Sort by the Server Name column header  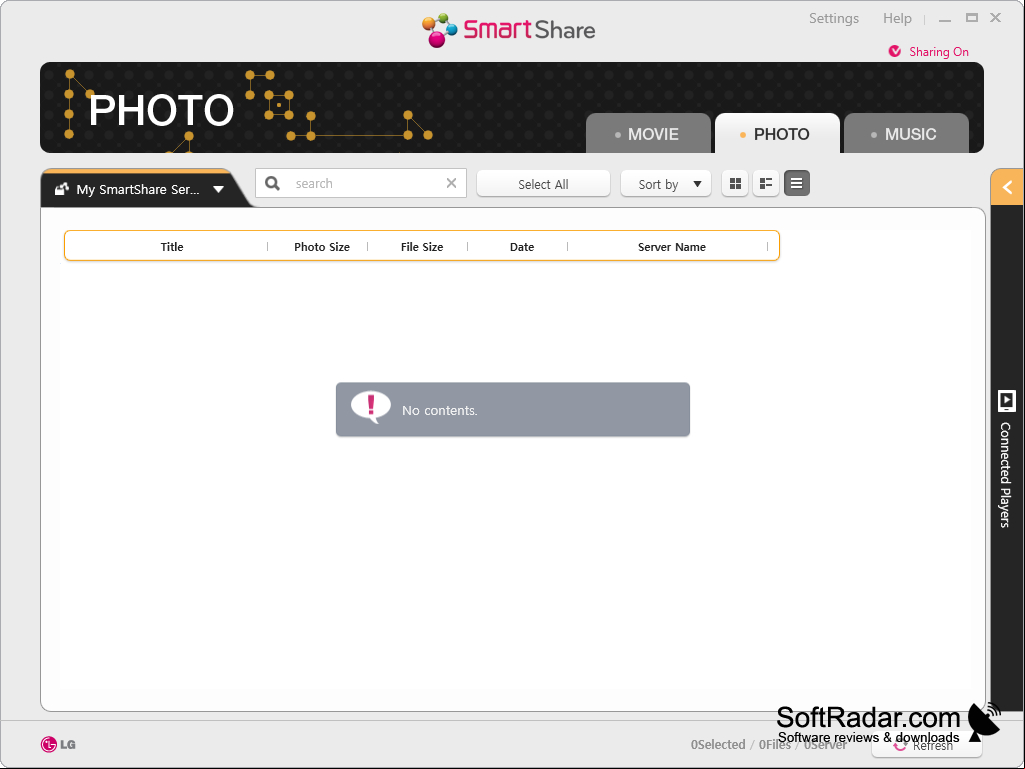point(671,247)
